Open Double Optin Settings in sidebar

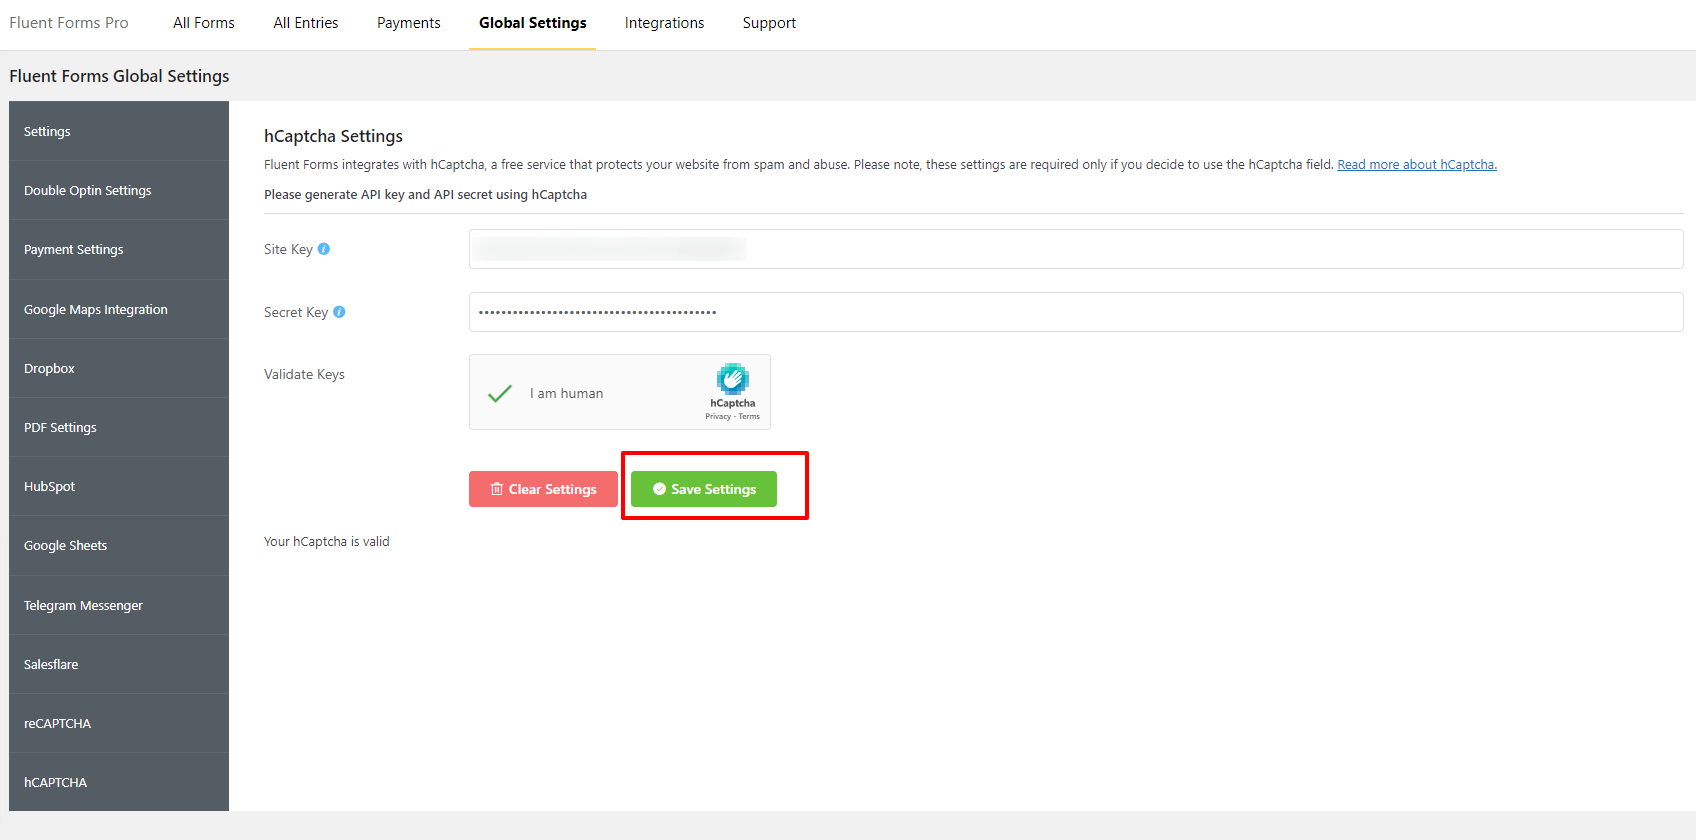pyautogui.click(x=119, y=190)
